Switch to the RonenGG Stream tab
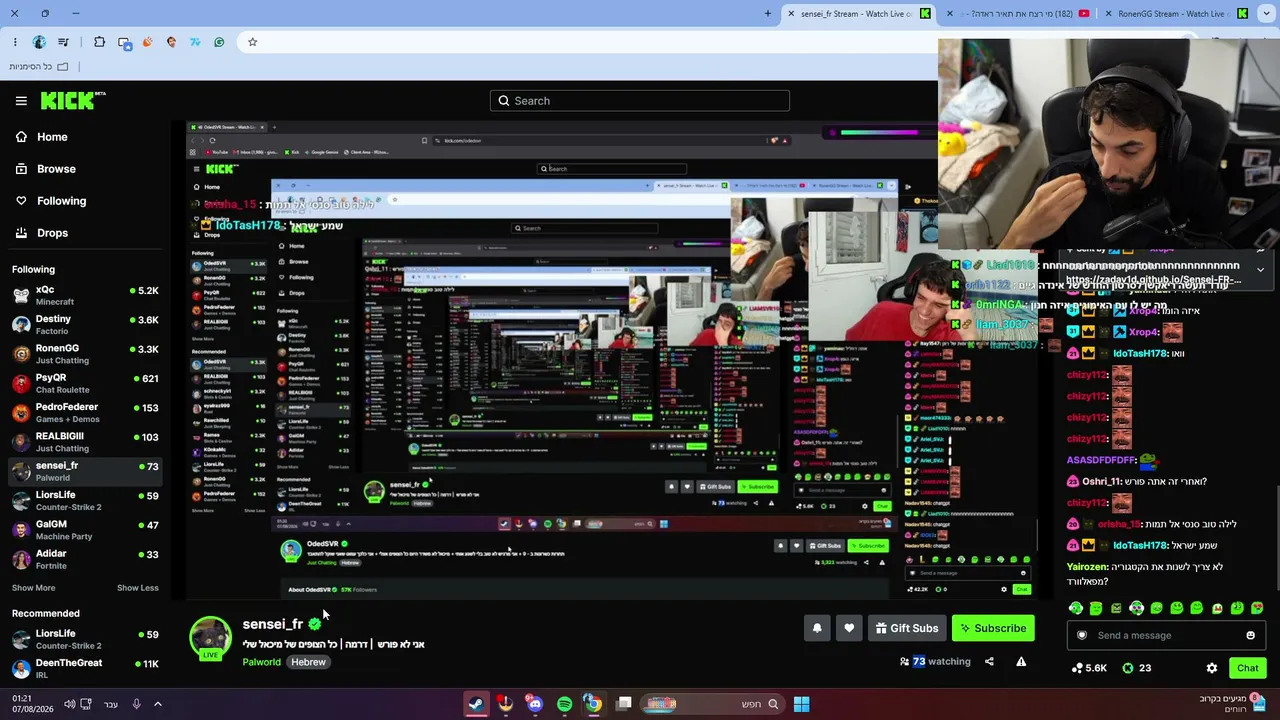Screen dimensions: 1280x720 click(x=1175, y=14)
